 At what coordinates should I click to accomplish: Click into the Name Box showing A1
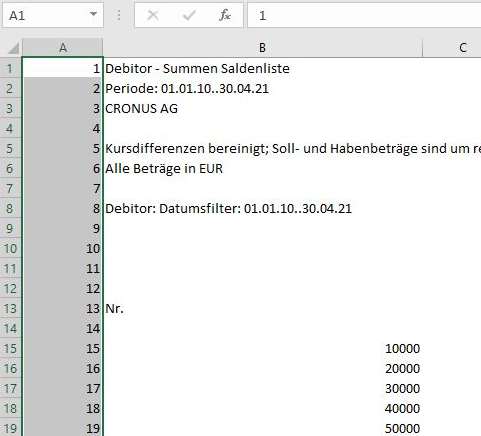pos(46,15)
